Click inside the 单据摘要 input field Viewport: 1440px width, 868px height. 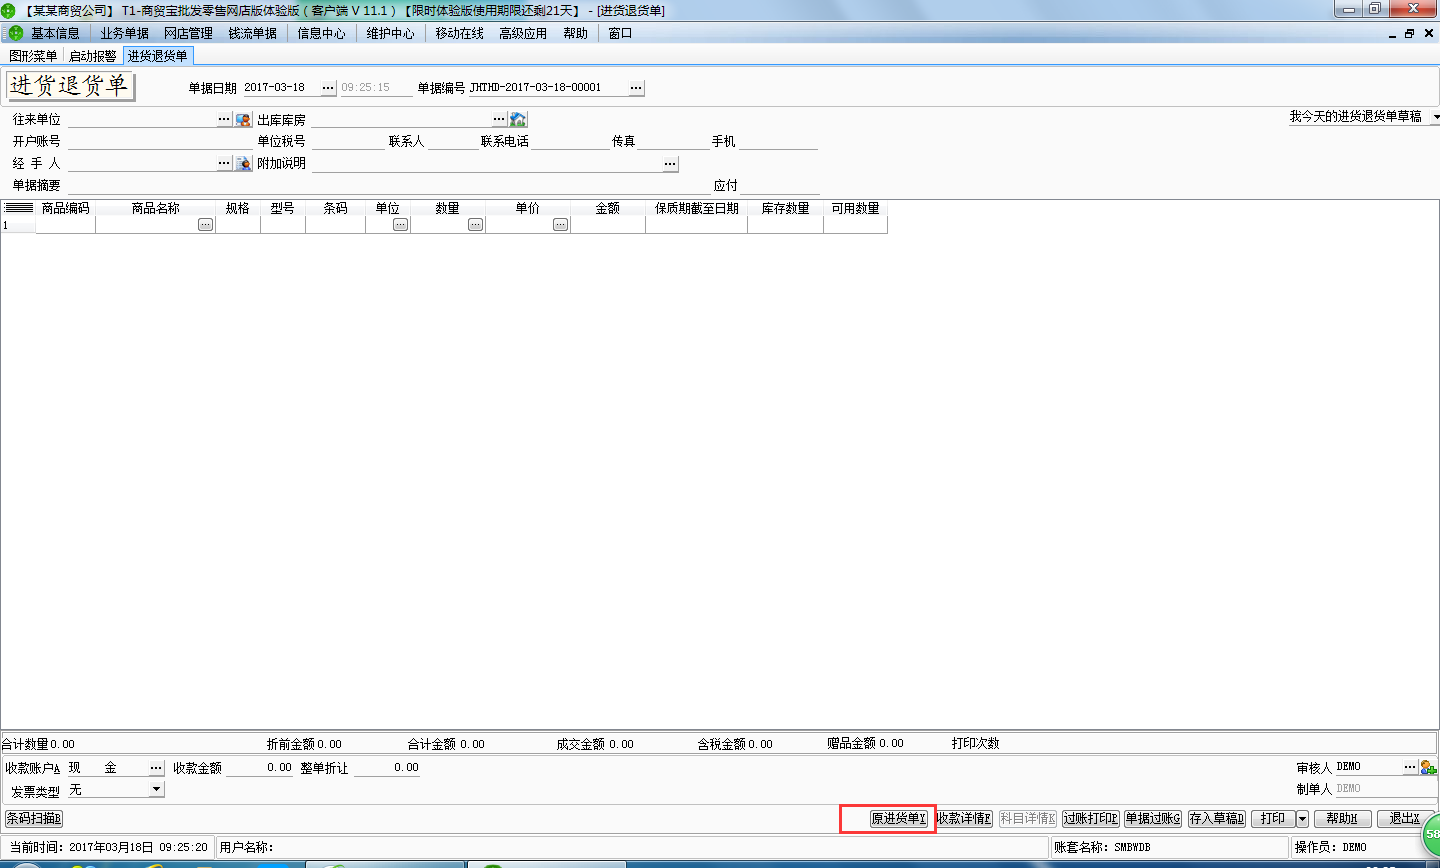tap(300, 185)
